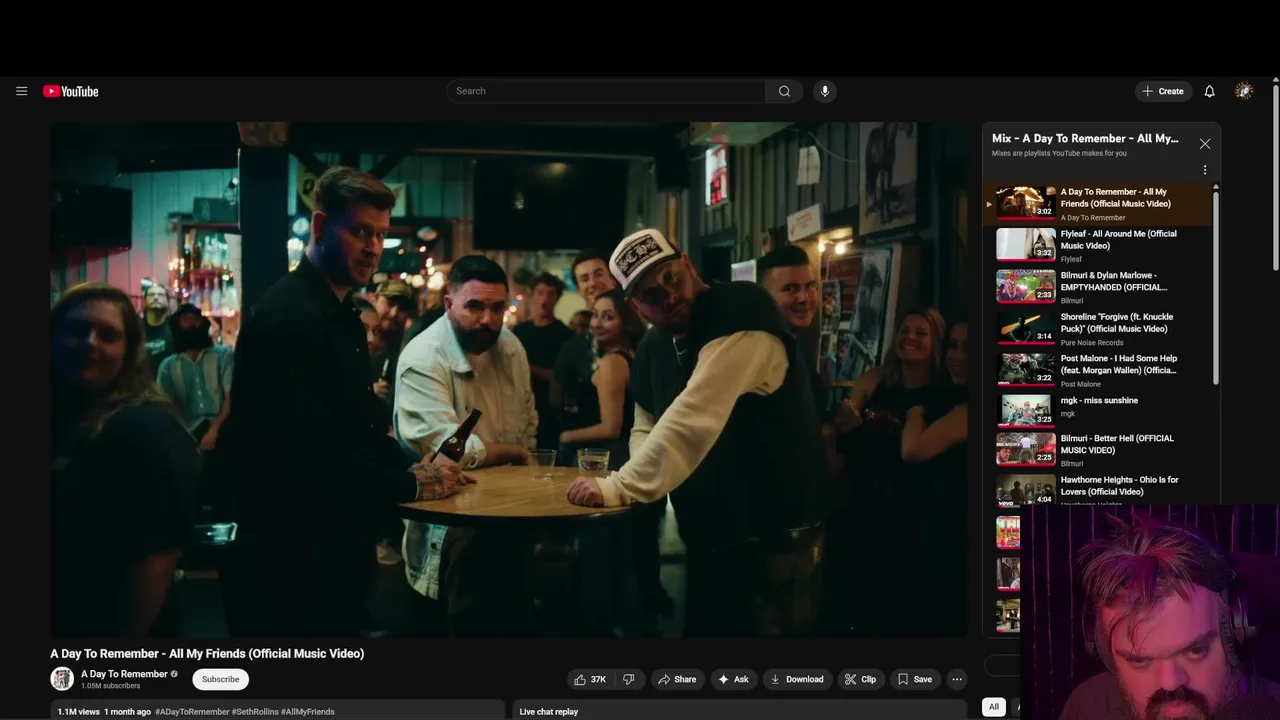Play Post Malone I Had Some Help
Viewport: 1280px width, 720px height.
1097,370
